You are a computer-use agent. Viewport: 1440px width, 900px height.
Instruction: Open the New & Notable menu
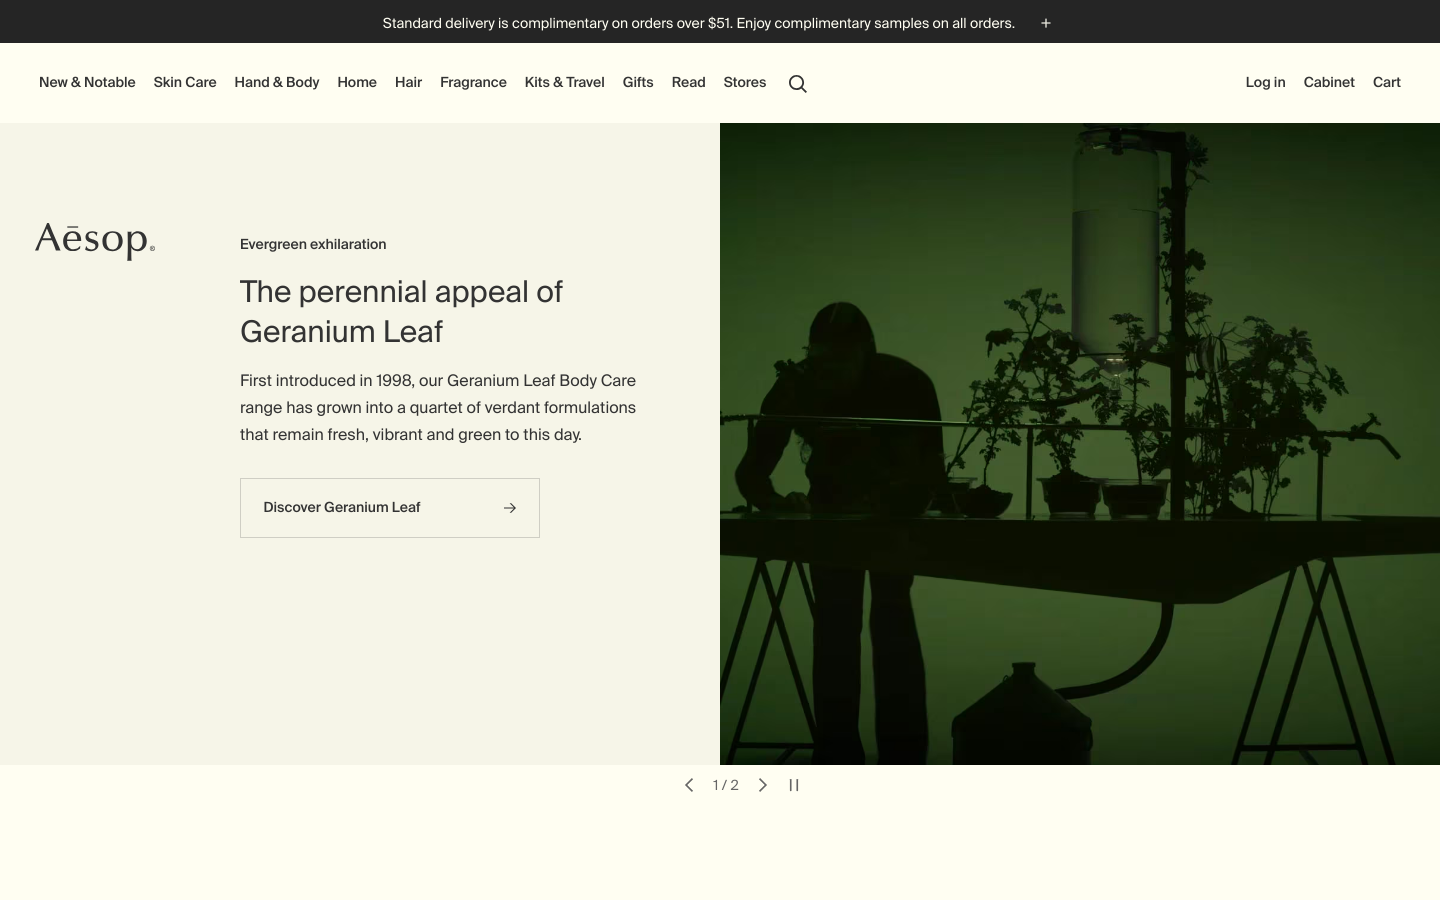87,83
